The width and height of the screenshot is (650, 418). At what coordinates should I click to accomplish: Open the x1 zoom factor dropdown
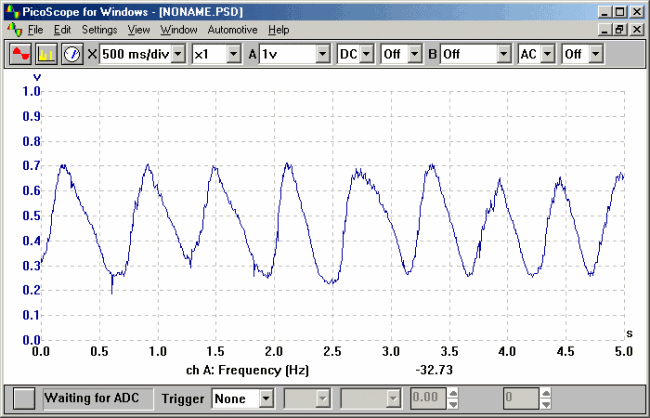click(232, 54)
